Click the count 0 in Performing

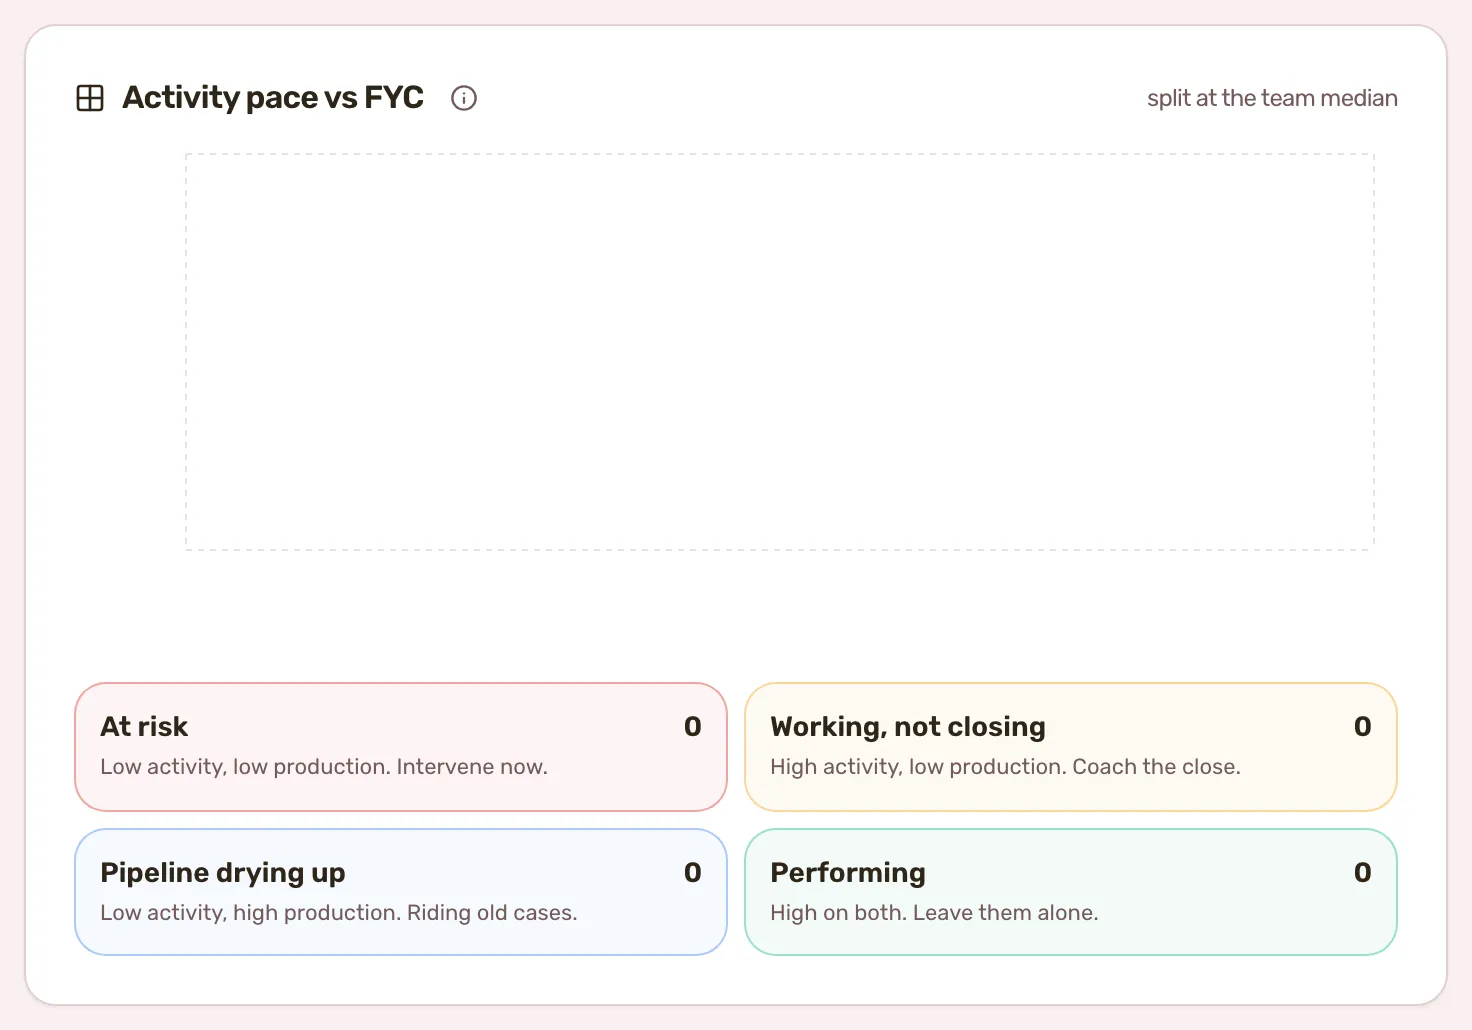pyautogui.click(x=1362, y=873)
